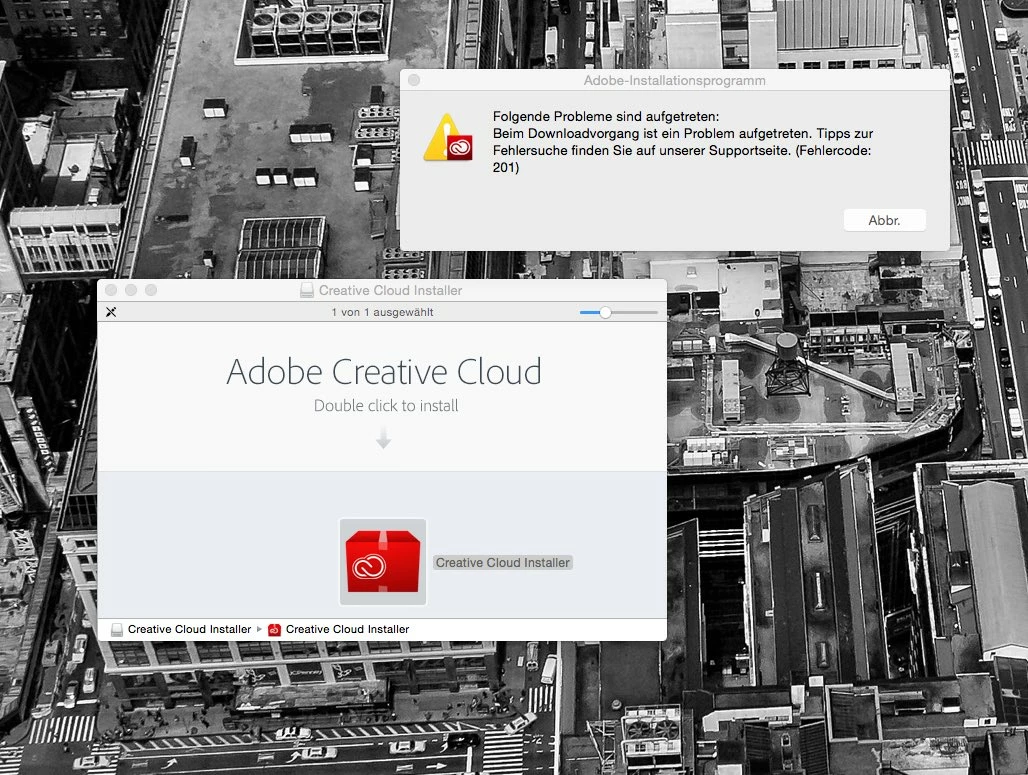Click the tools icon left of '1 von 1 ausgewählt'

click(111, 312)
